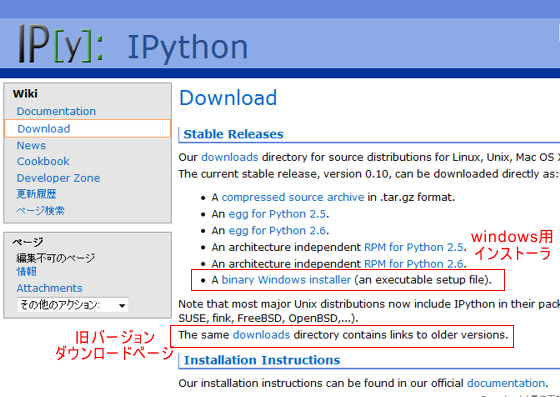Open downloads link for older versions
The image size is (560, 397).
click(x=261, y=335)
